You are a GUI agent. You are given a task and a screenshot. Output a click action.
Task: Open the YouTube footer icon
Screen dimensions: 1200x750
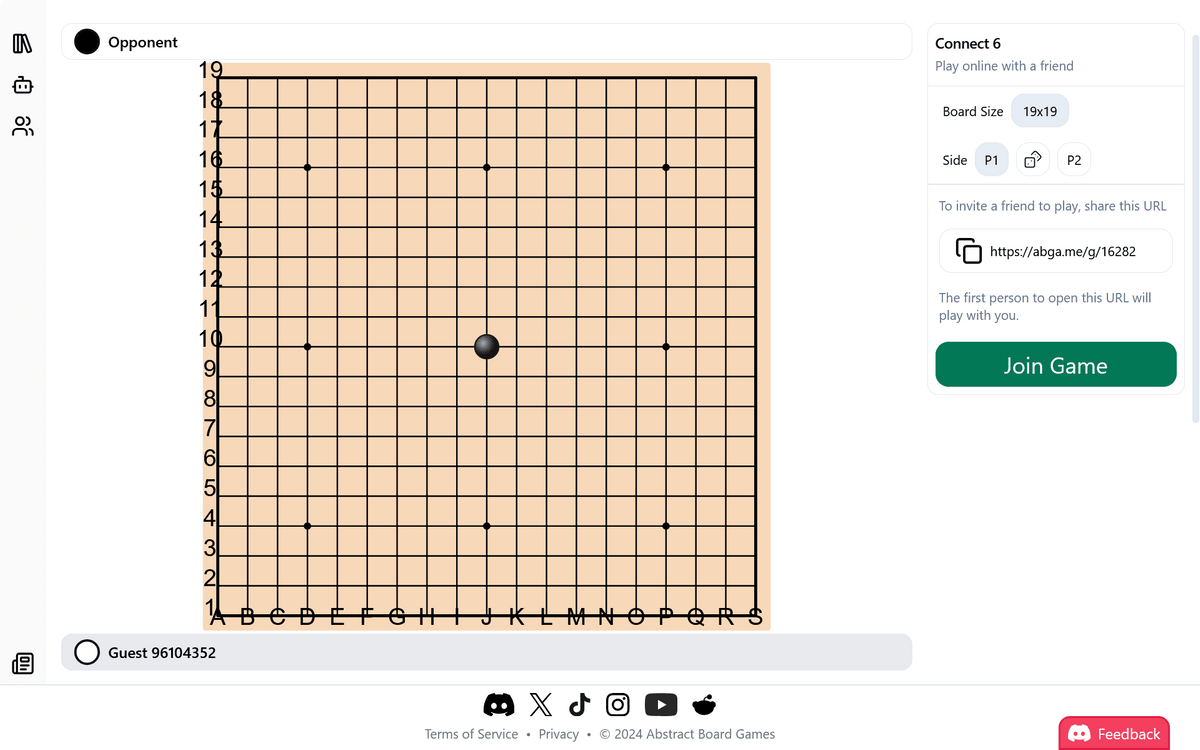tap(661, 705)
